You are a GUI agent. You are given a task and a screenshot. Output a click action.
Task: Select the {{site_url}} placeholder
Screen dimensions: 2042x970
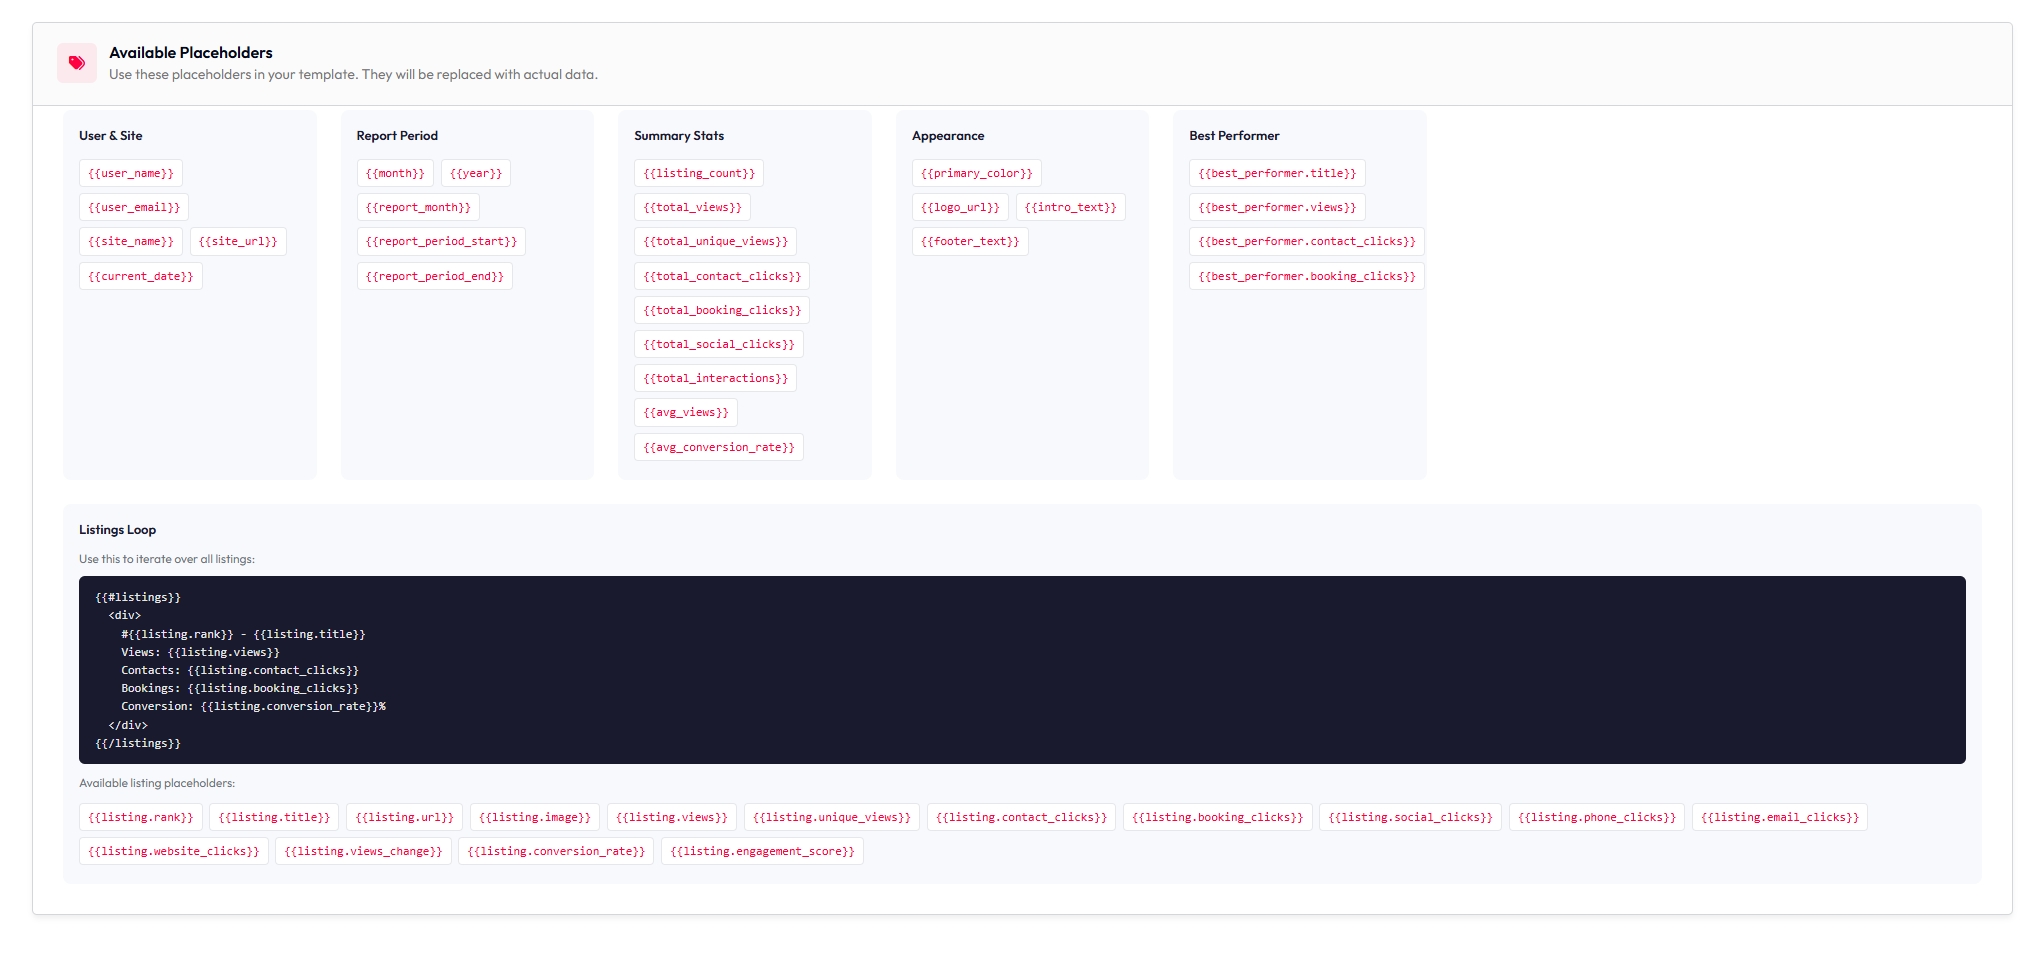tap(238, 241)
